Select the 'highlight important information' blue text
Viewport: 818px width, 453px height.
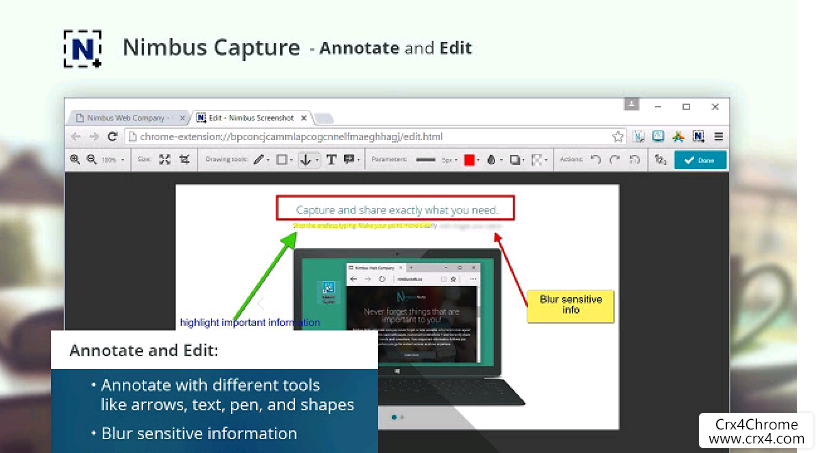point(250,323)
